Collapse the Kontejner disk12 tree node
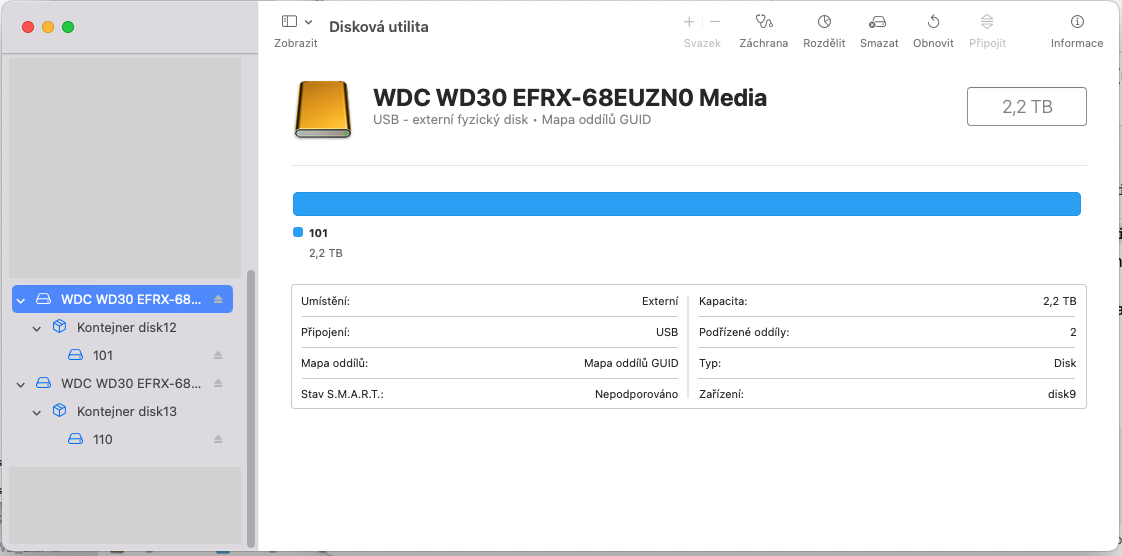This screenshot has width=1122, height=556. tap(36, 328)
